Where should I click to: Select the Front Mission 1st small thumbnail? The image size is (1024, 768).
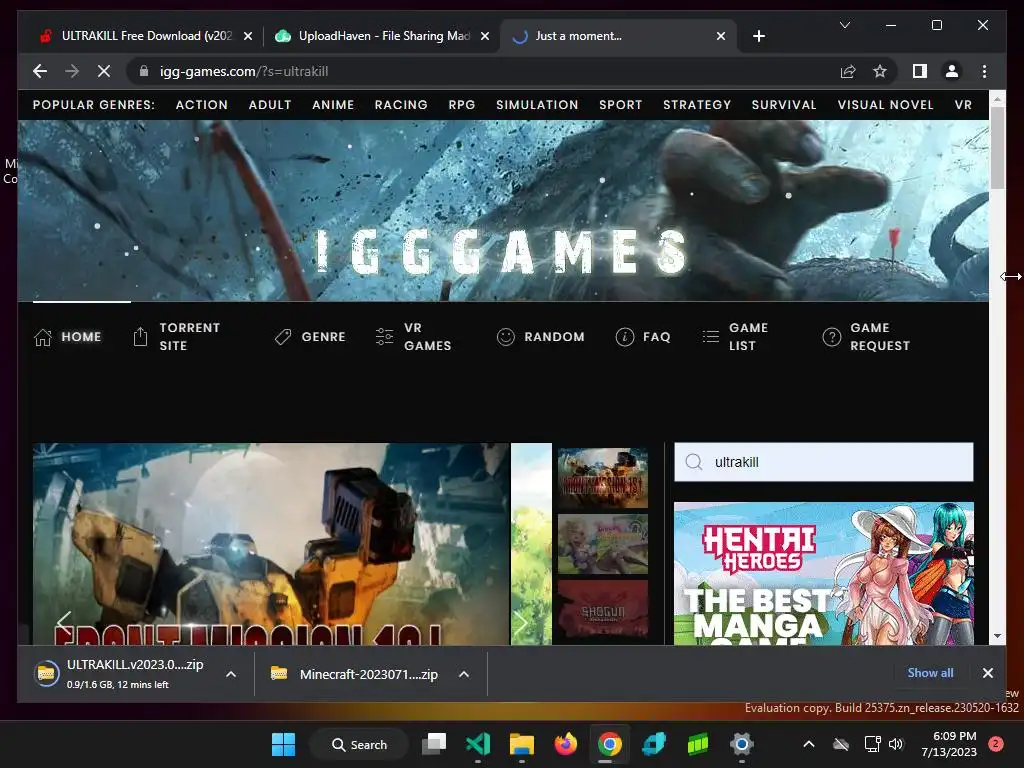[603, 478]
